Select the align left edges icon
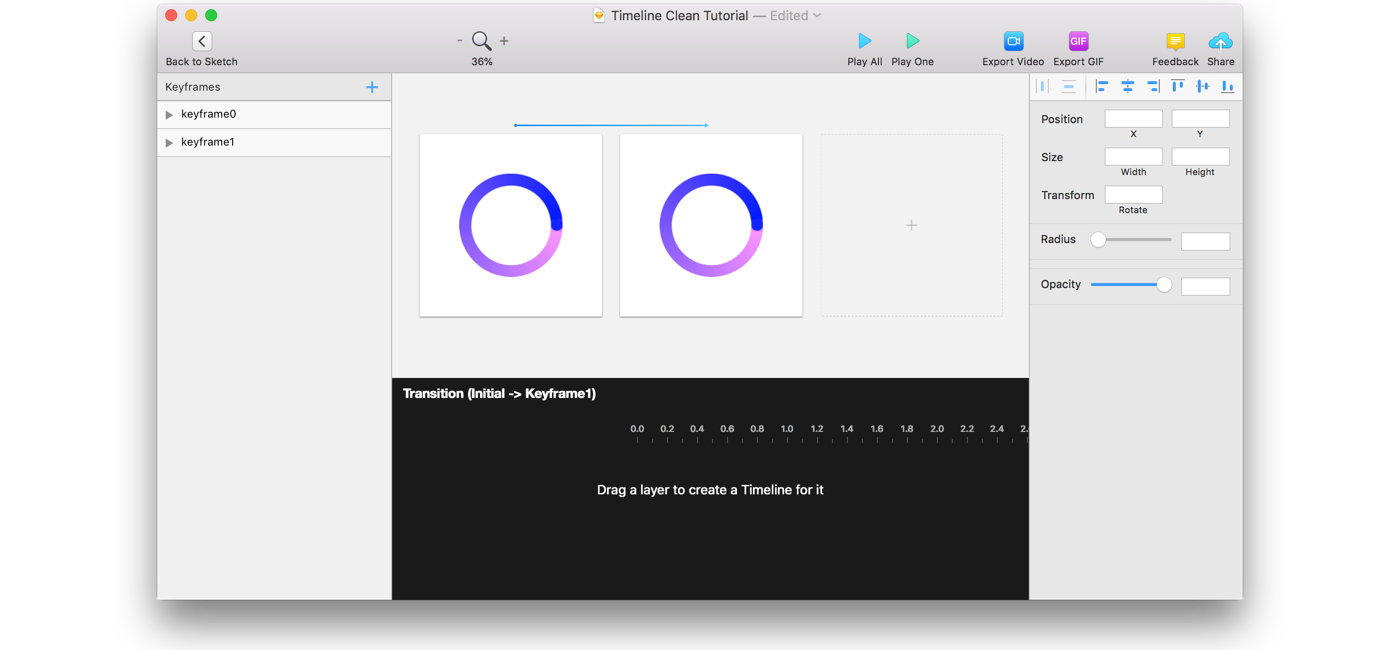The height and width of the screenshot is (650, 1400). tap(1102, 87)
